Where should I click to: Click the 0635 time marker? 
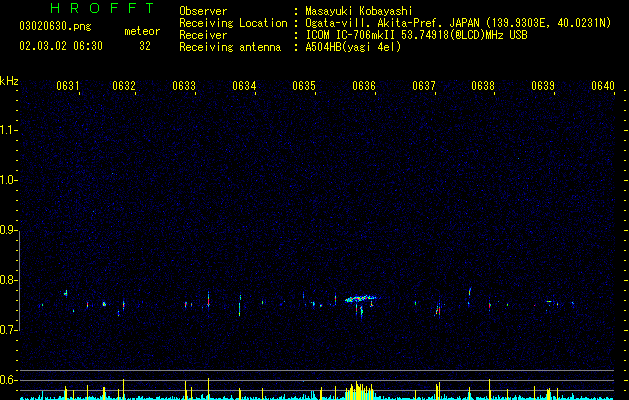[x=304, y=86]
